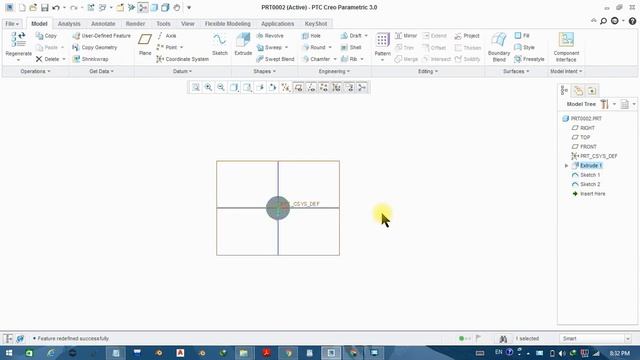Minimize the ribbon with the caret icon
The height and width of the screenshot is (360, 640).
click(593, 20)
